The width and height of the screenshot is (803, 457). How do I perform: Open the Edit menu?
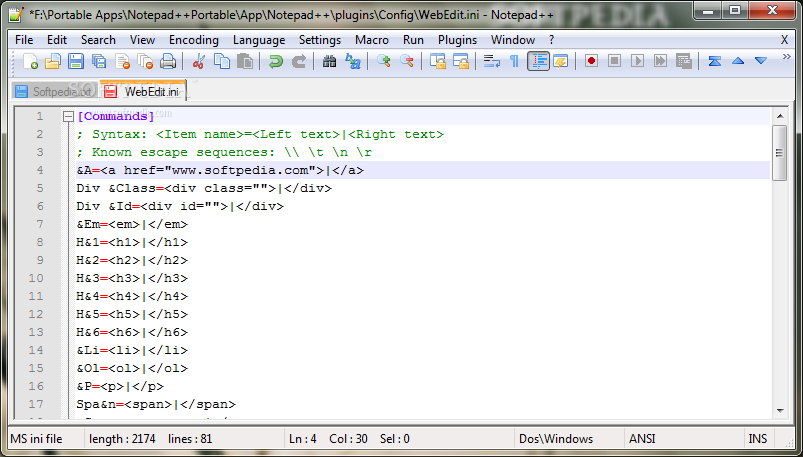(x=57, y=40)
